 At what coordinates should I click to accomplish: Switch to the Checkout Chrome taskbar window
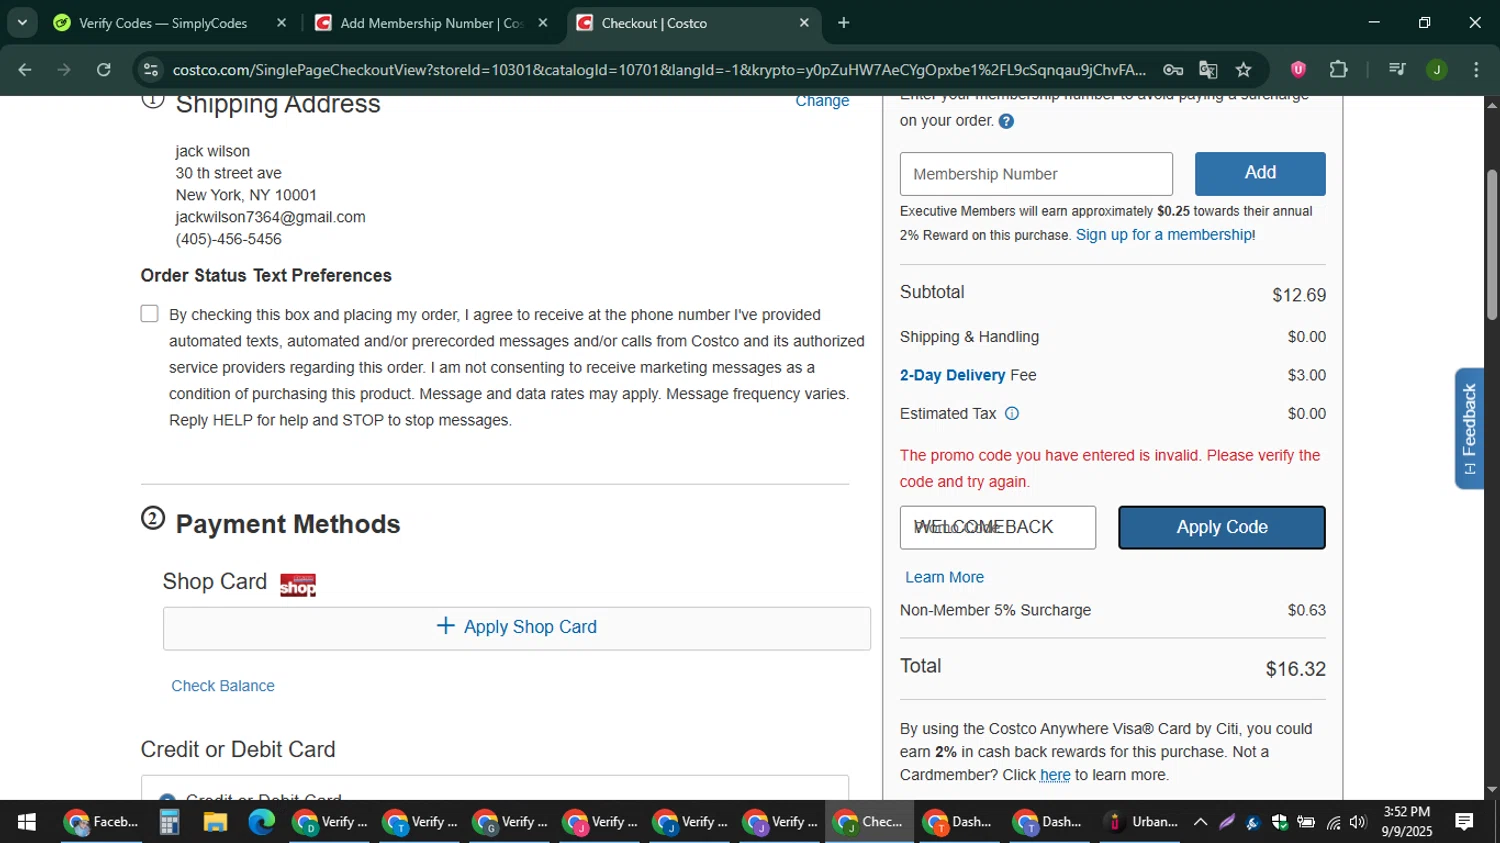(x=869, y=822)
